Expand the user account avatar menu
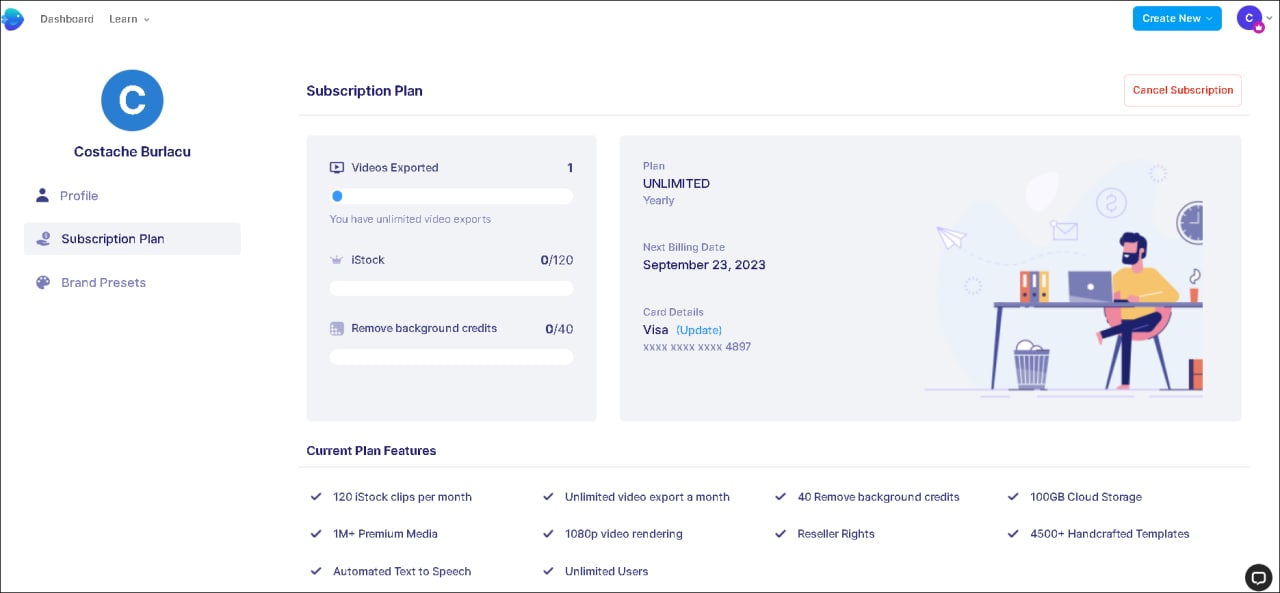The width and height of the screenshot is (1280, 593). 1252,18
